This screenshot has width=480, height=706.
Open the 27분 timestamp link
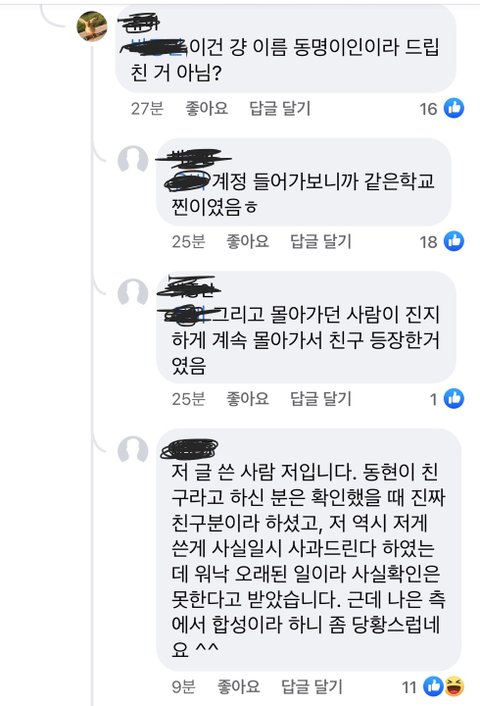(x=147, y=109)
